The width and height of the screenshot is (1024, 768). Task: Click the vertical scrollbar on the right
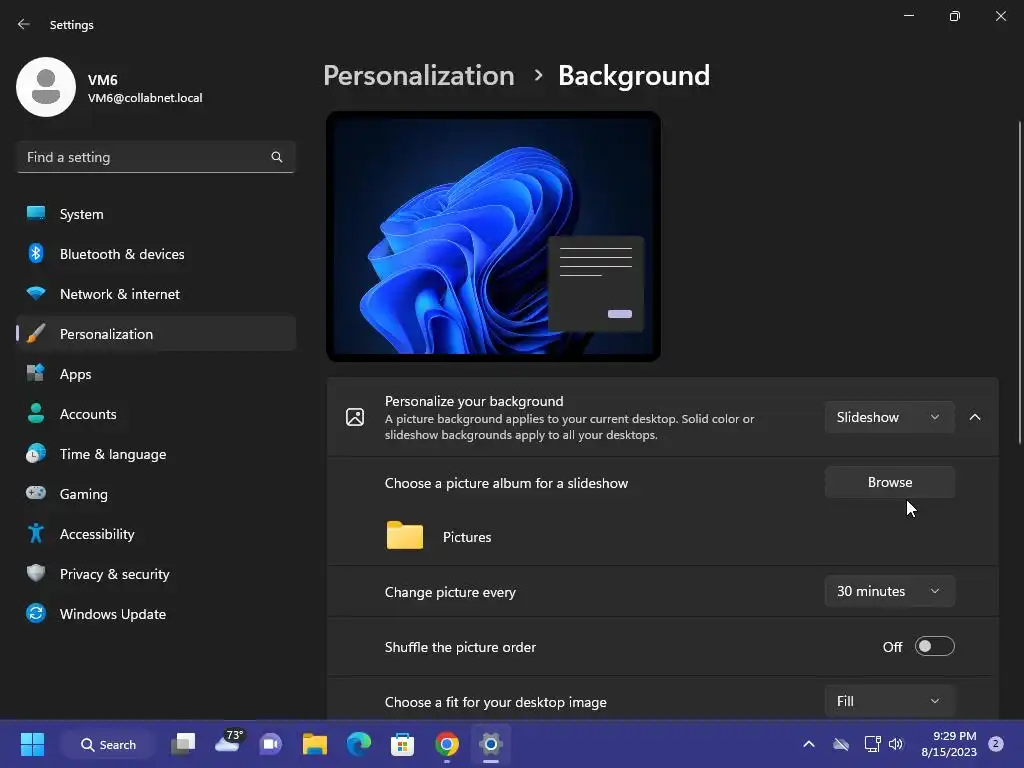[x=1019, y=282]
